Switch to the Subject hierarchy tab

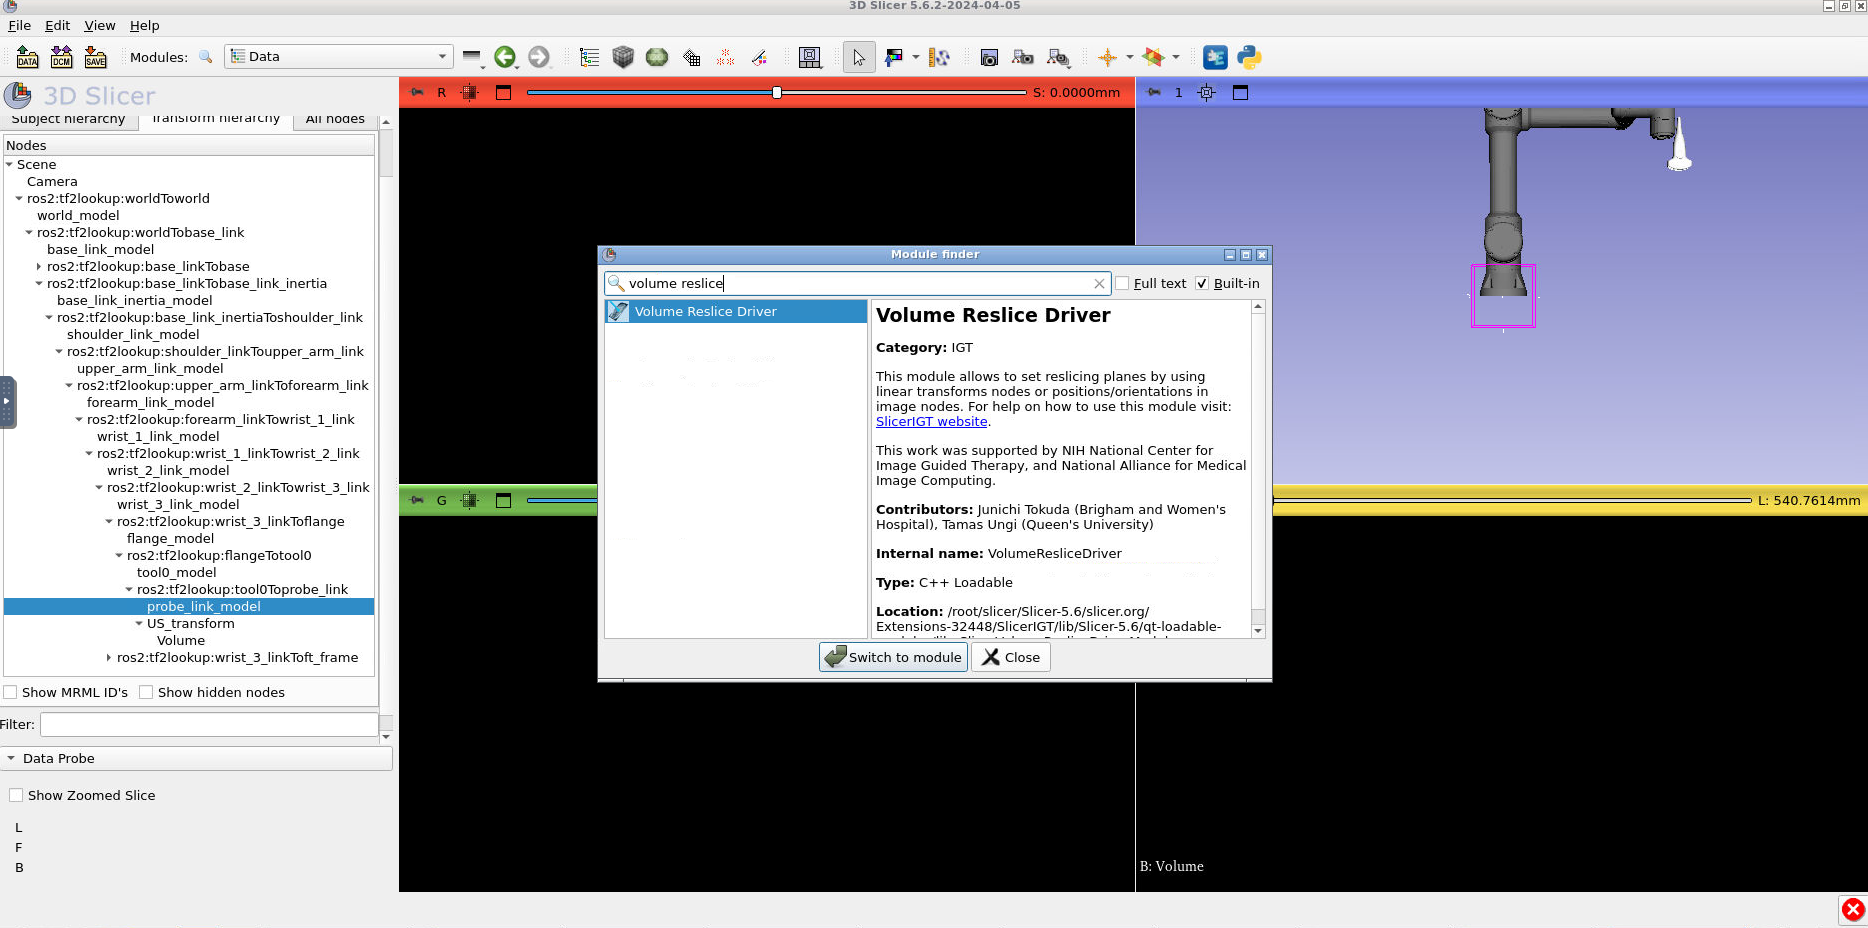[x=68, y=119]
